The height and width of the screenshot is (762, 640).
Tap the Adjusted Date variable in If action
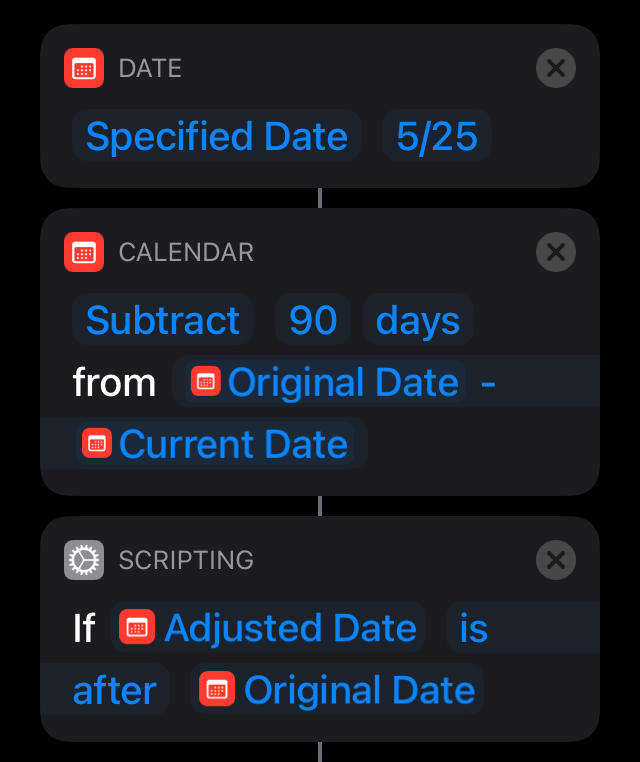[x=268, y=627]
